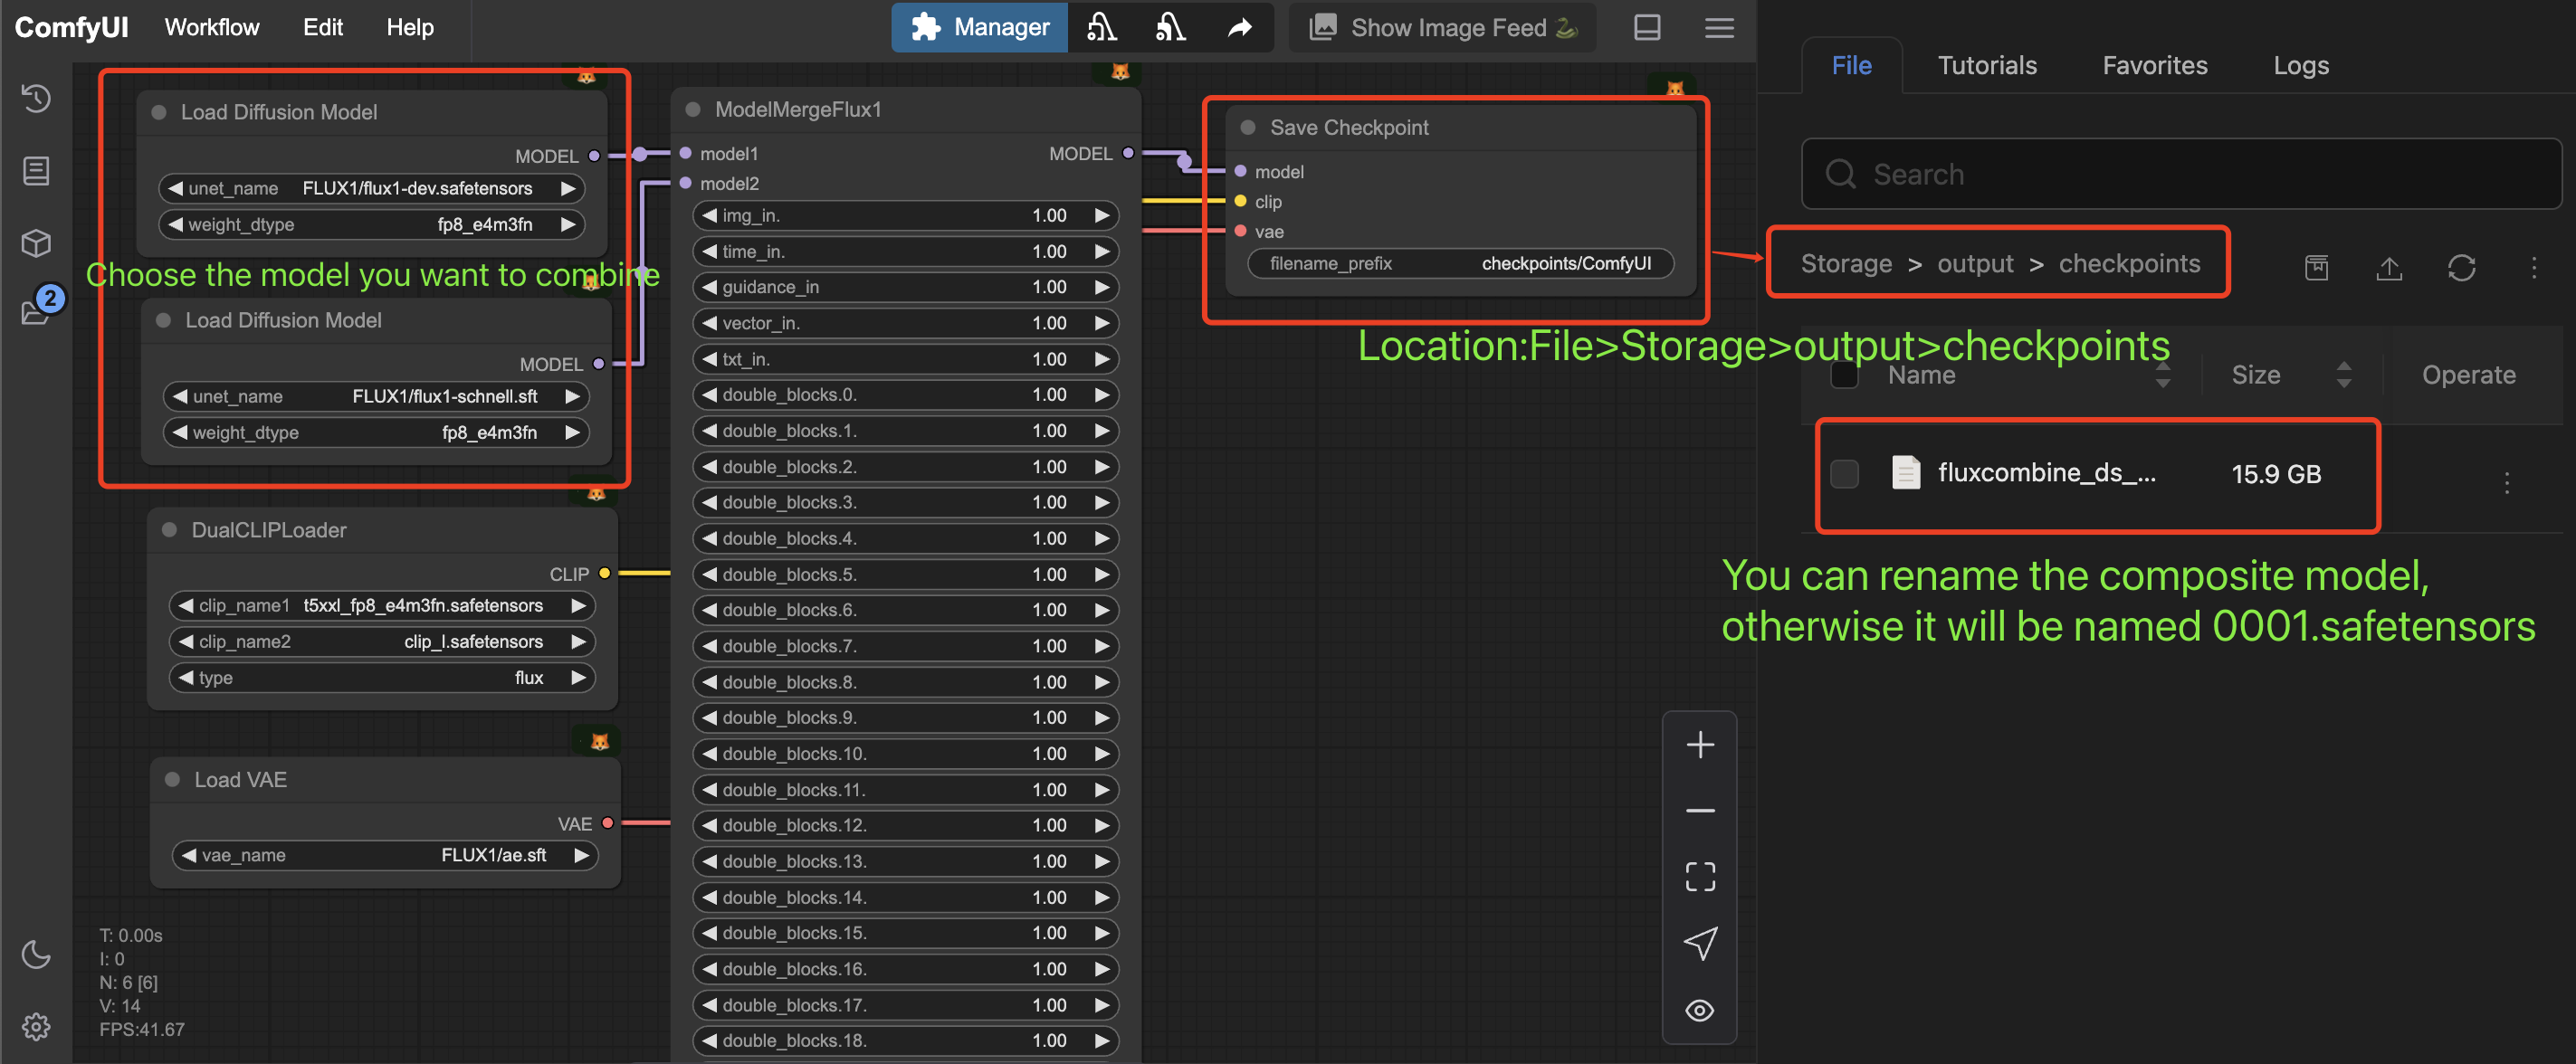Image resolution: width=2576 pixels, height=1064 pixels.
Task: Open the unet_name flux1-schnell.sft dropdown
Action: (376, 396)
